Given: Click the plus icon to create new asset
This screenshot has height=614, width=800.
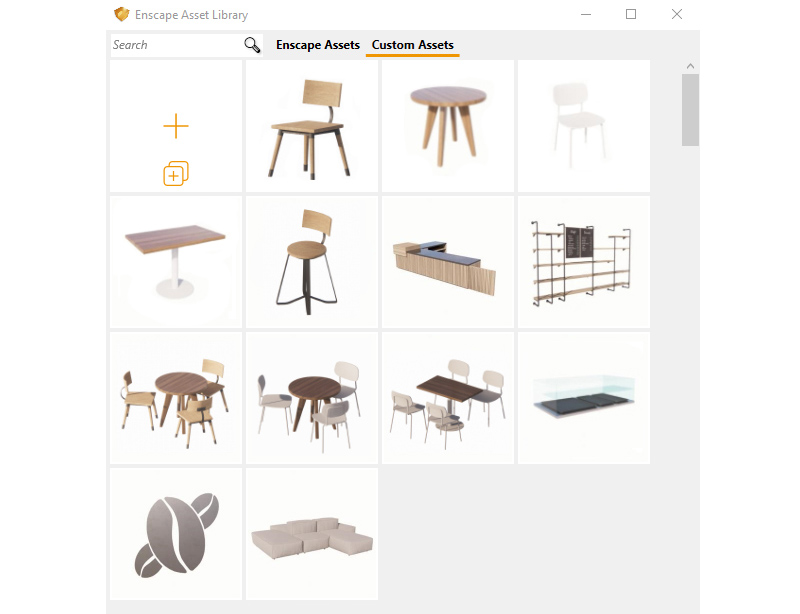Looking at the screenshot, I should click(175, 126).
